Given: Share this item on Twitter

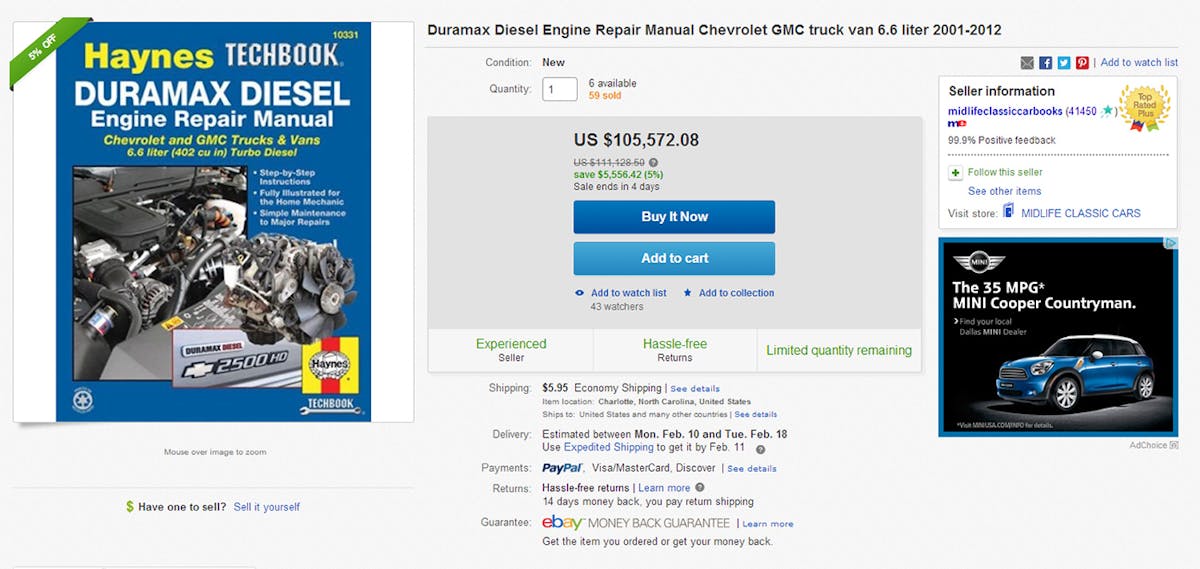Looking at the screenshot, I should [1064, 63].
